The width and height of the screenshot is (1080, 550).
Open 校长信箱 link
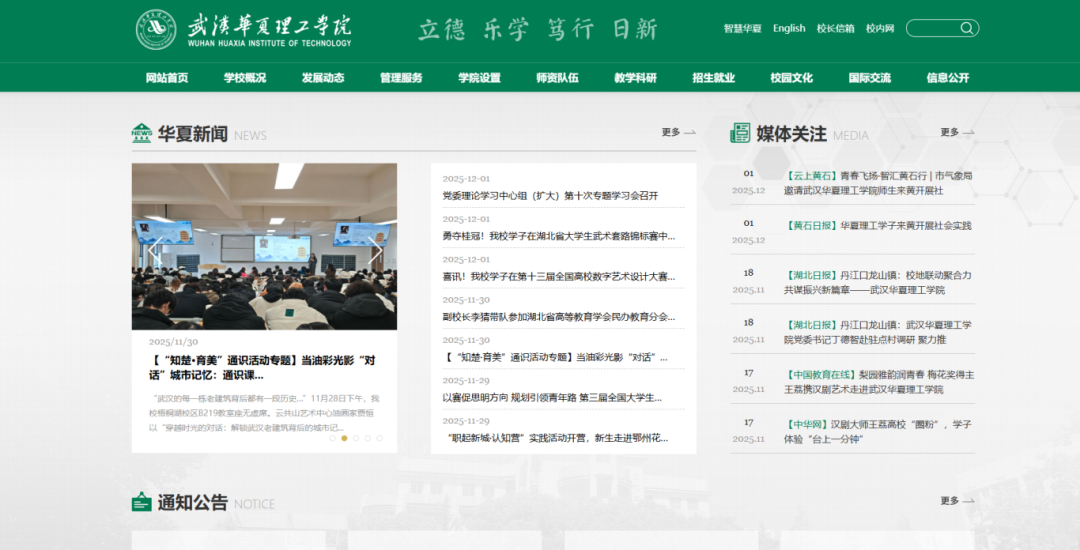pos(835,28)
